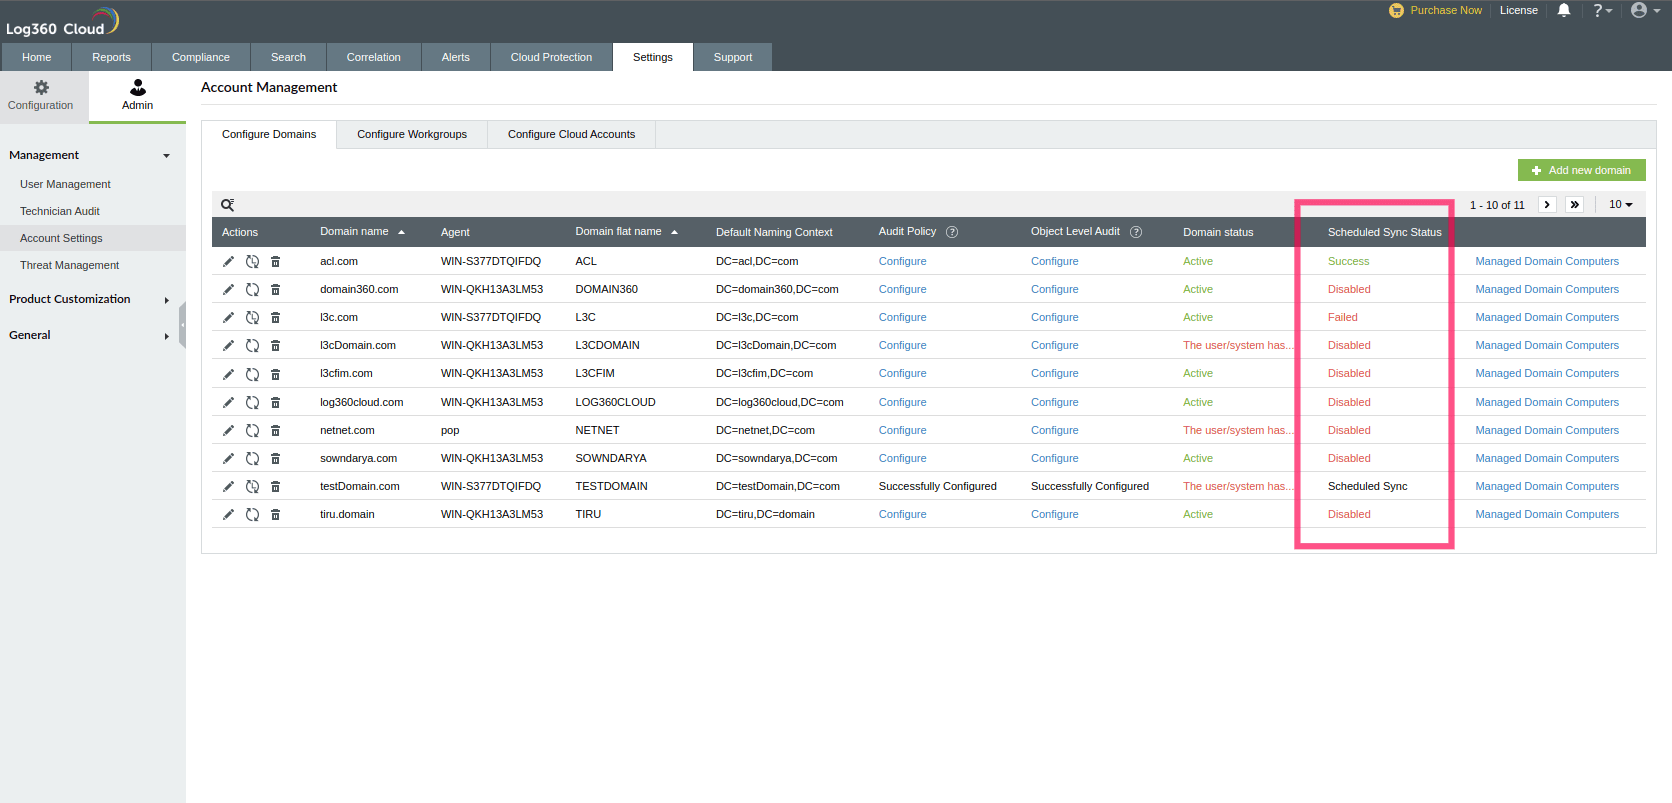The image size is (1672, 803).
Task: Sort table by Domain name column header
Action: [355, 232]
